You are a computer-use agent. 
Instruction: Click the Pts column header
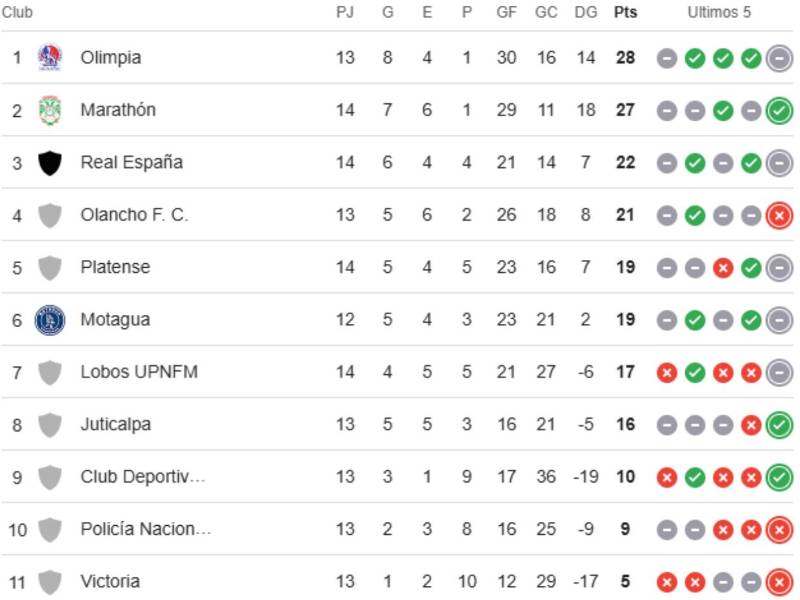pyautogui.click(x=624, y=13)
